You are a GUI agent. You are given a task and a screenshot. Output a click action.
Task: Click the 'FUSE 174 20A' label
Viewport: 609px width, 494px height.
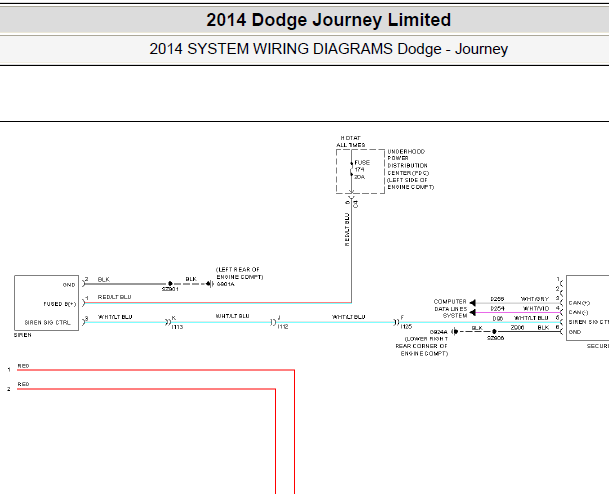pos(362,170)
